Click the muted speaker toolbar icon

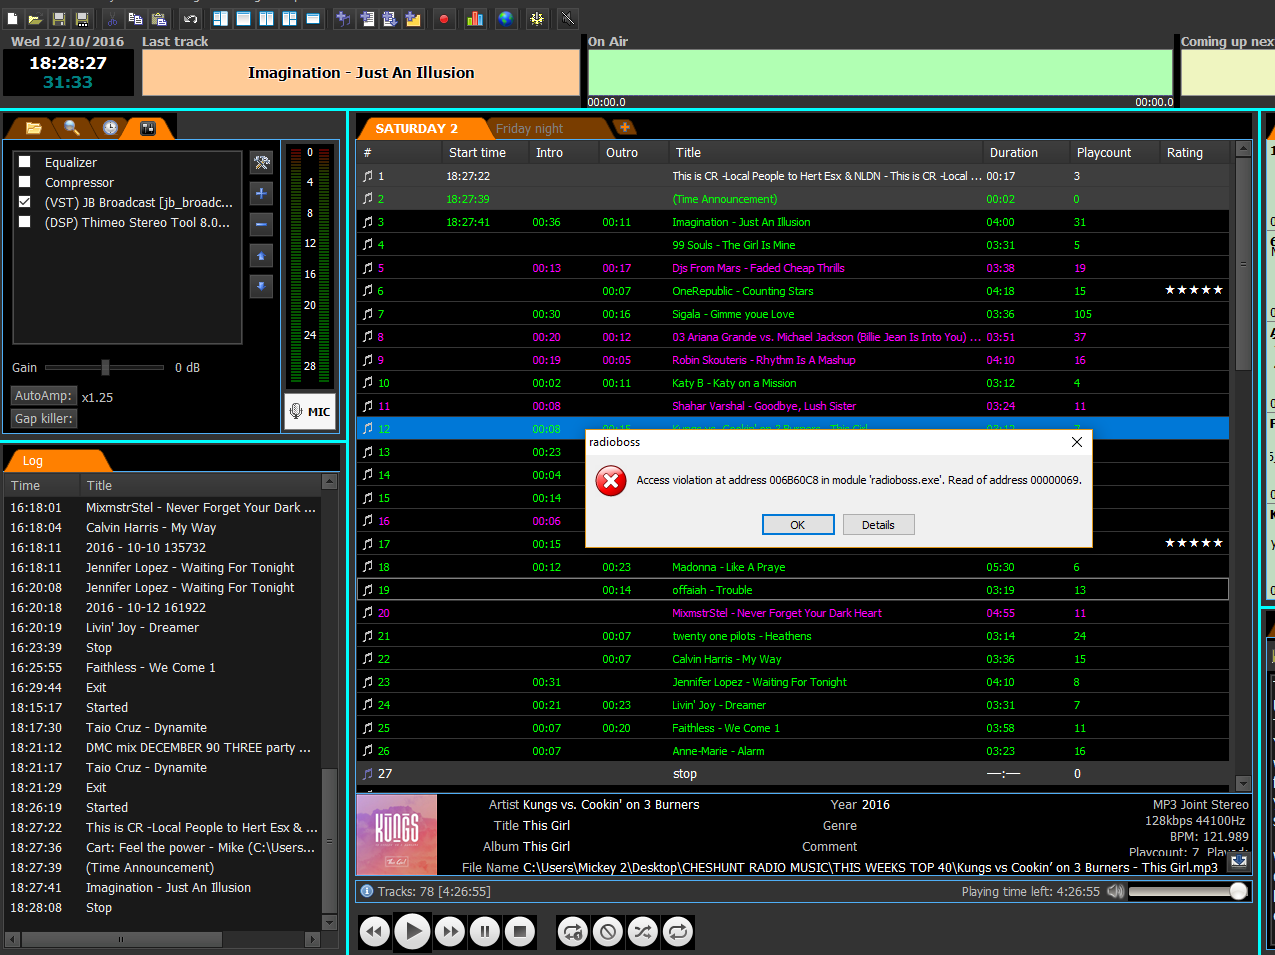tap(567, 19)
